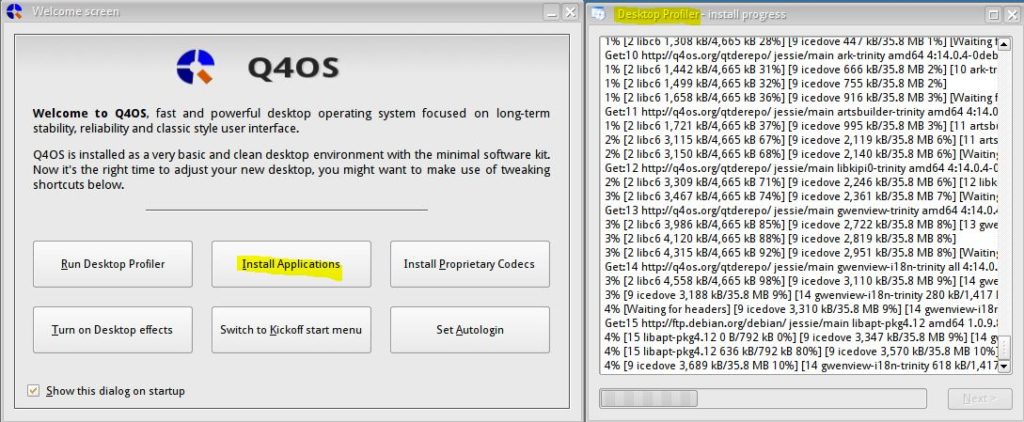Maximize the Desktop Profiler window
1024x422 pixels.
994,14
